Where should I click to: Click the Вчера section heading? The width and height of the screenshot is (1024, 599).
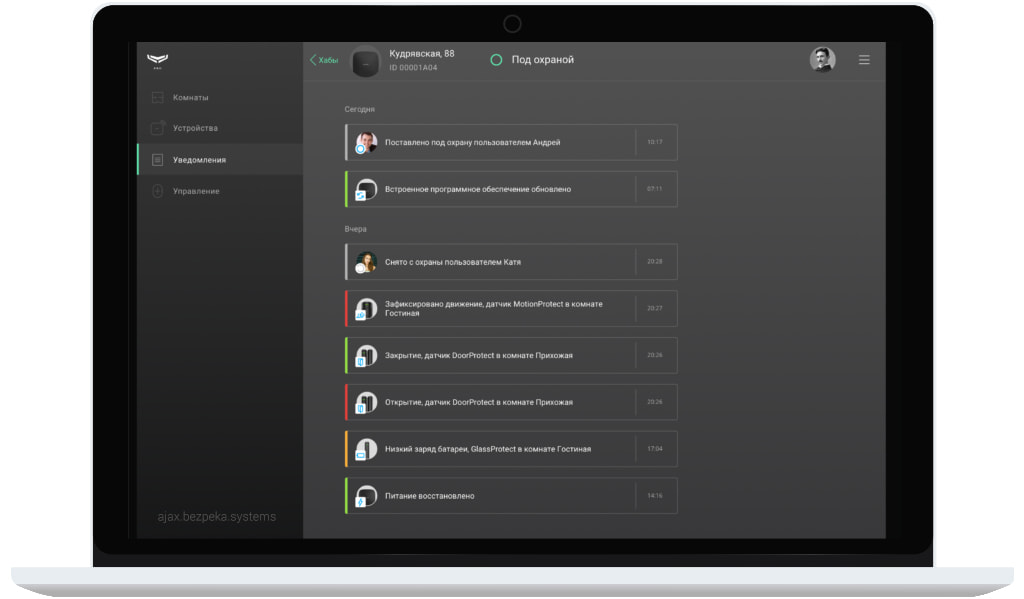355,229
